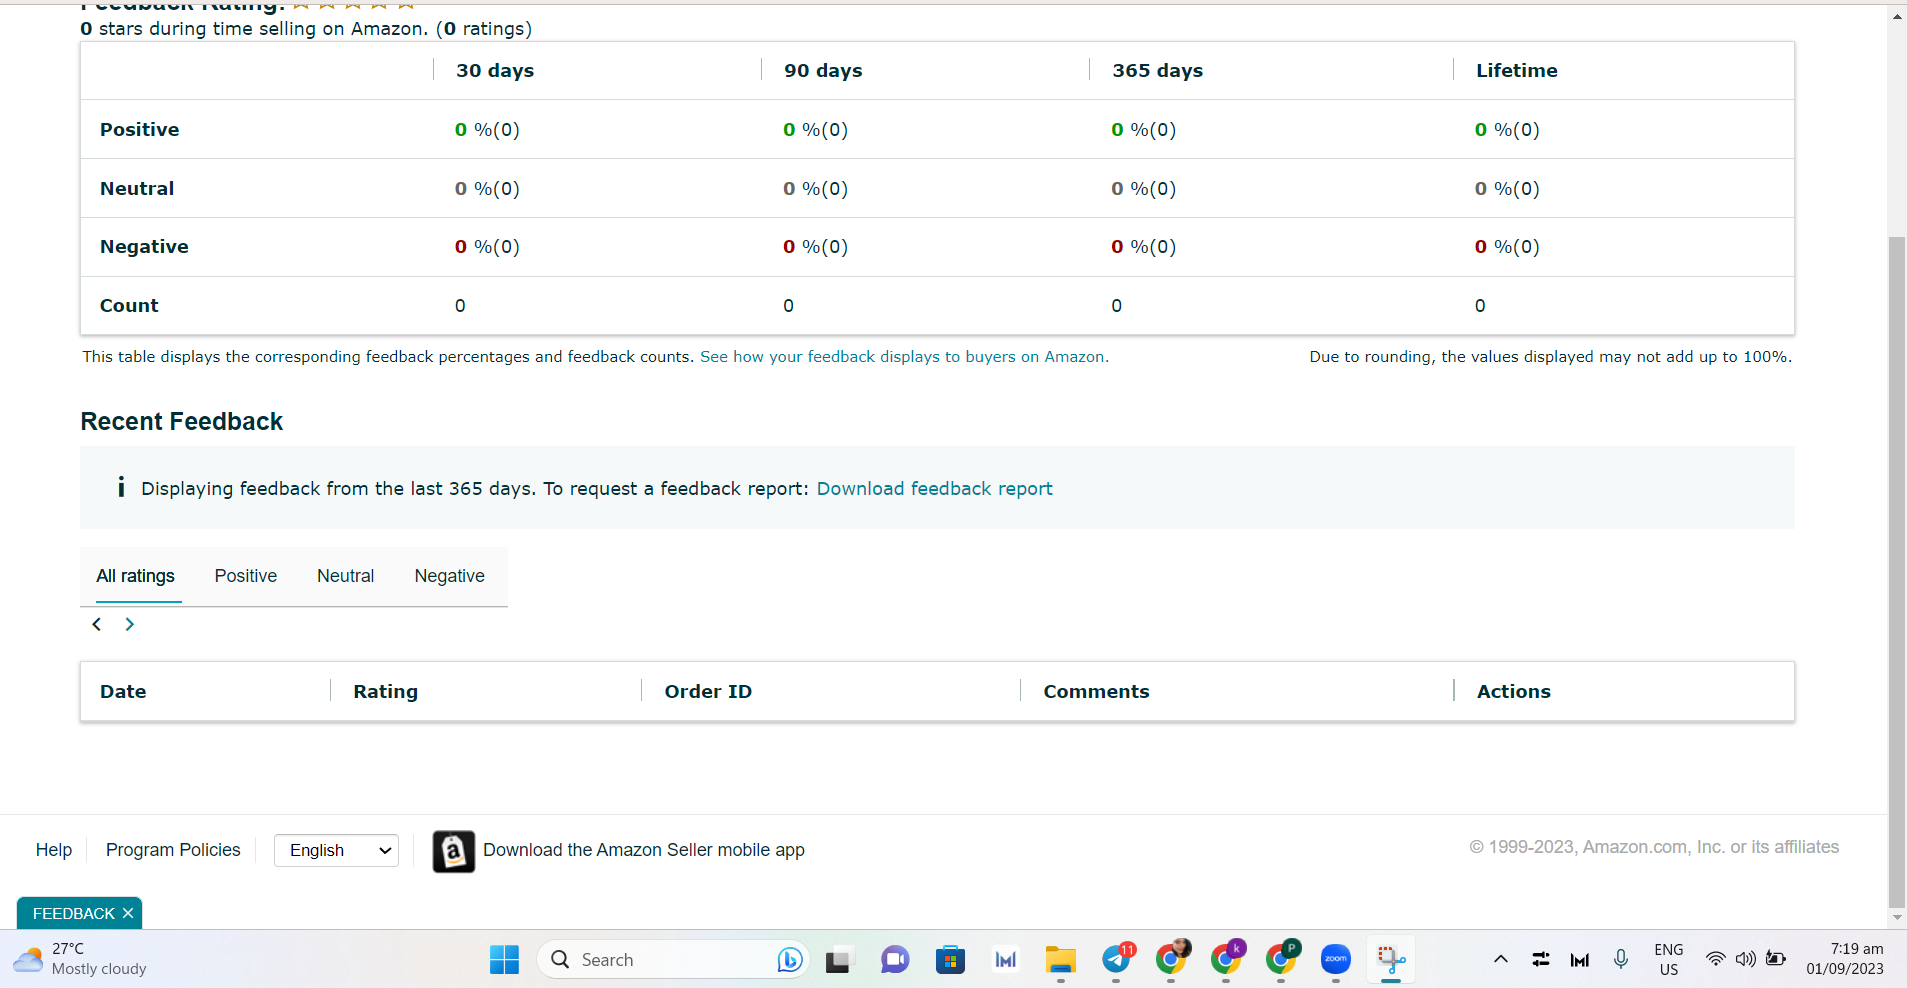Switch to Chrome profile K window
The width and height of the screenshot is (1907, 988).
(1227, 959)
